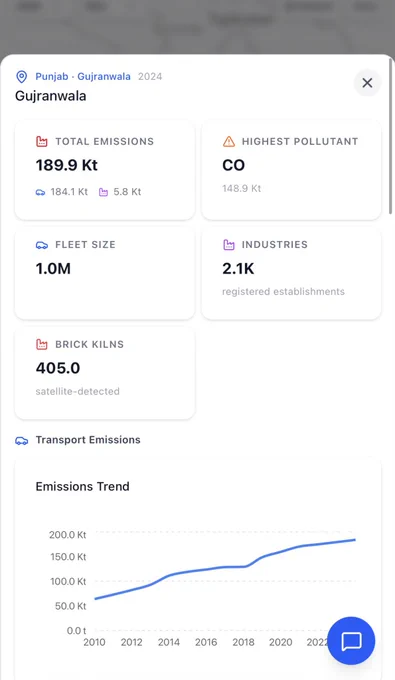Click the car icon beside Fleet Size
The height and width of the screenshot is (680, 395).
pyautogui.click(x=42, y=245)
